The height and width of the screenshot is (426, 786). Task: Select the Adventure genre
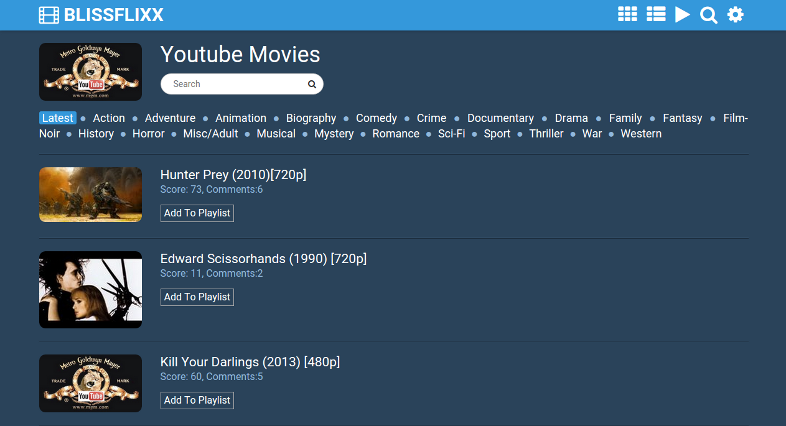[x=170, y=118]
